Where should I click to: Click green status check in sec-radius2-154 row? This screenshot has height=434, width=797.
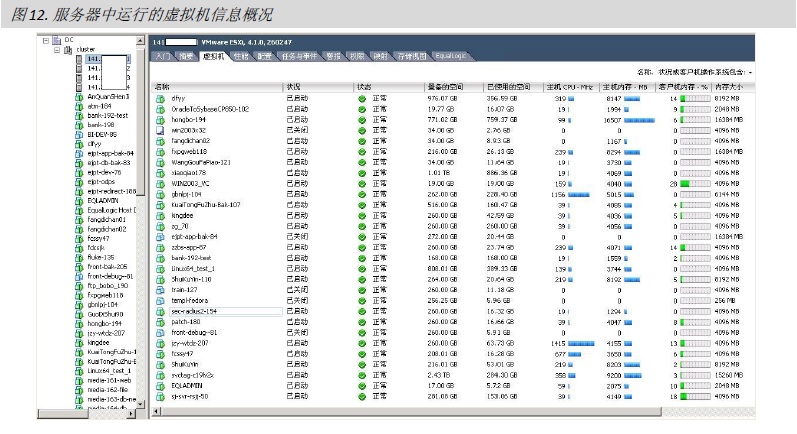click(x=362, y=311)
